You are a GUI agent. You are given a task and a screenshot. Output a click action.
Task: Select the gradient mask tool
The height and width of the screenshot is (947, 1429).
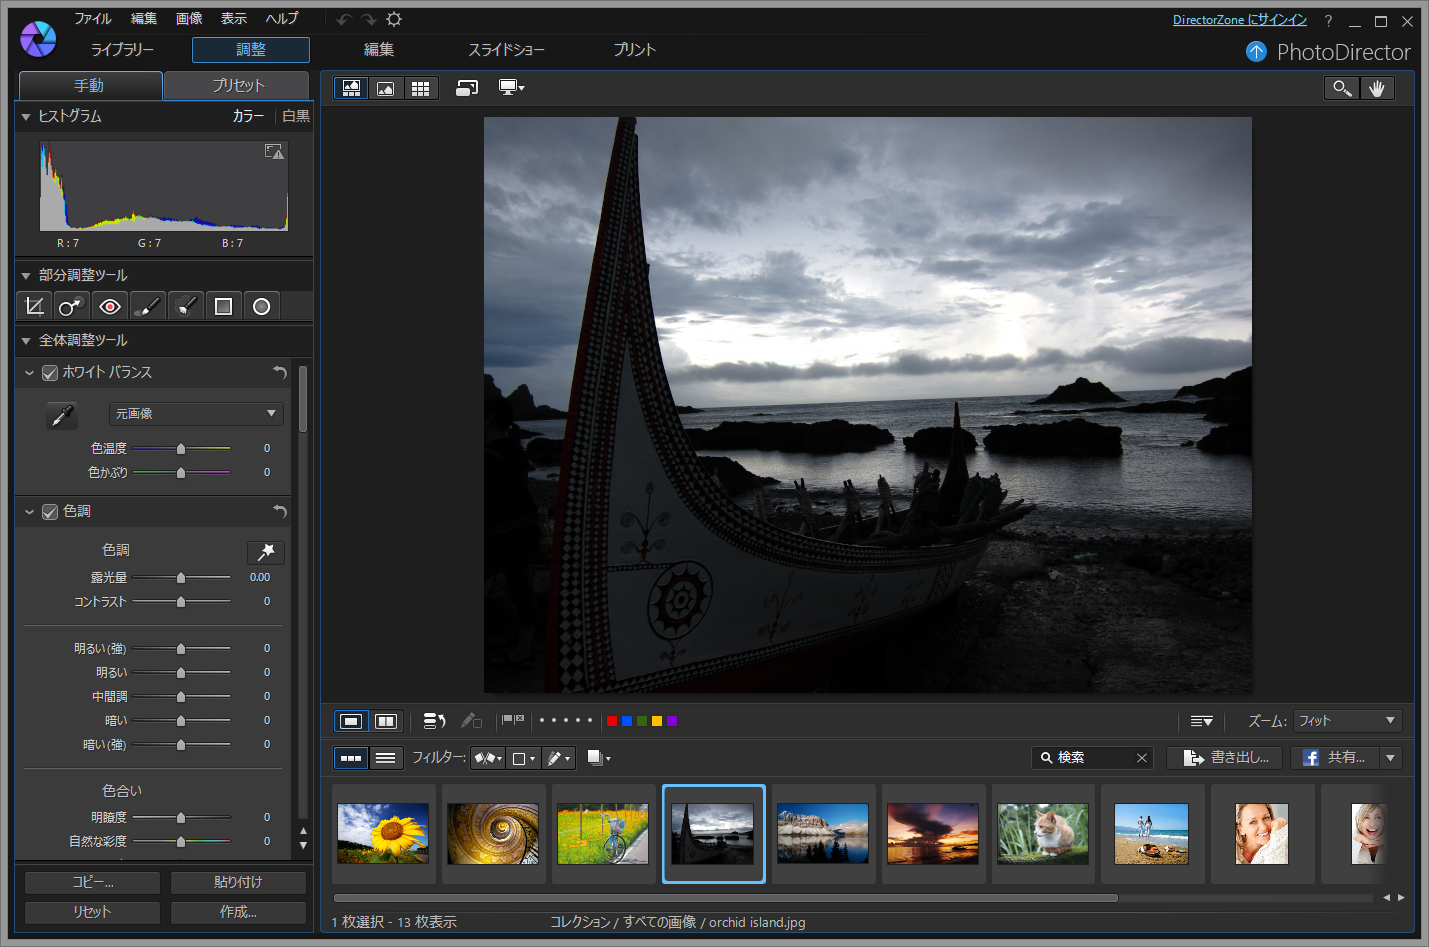coord(222,305)
